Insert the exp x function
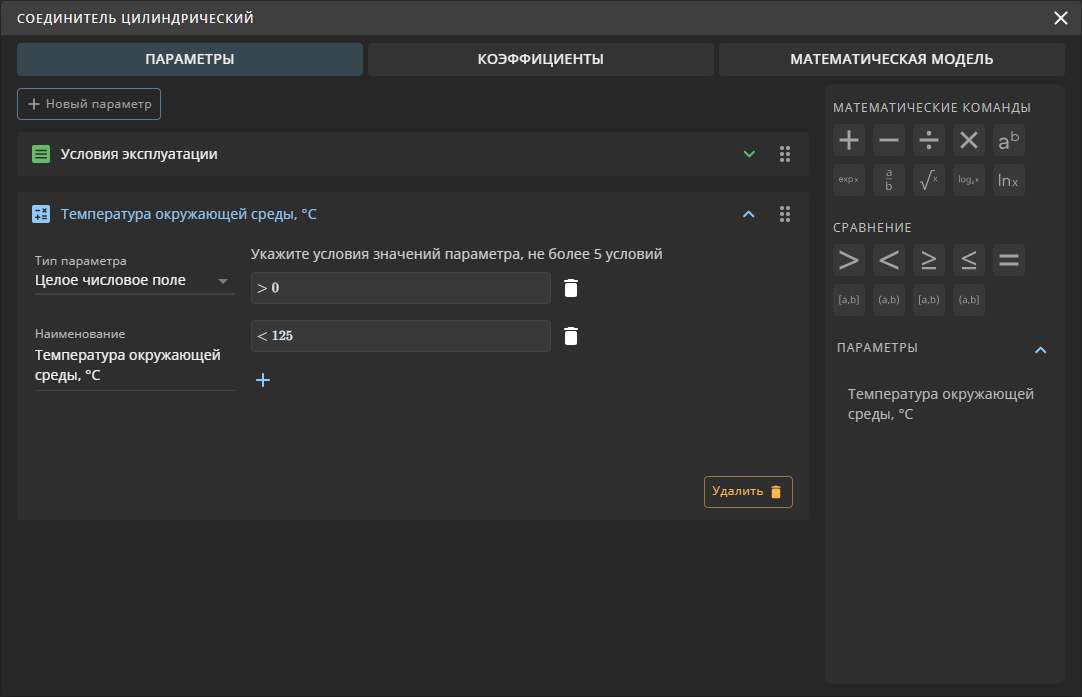The image size is (1082, 697). 849,180
